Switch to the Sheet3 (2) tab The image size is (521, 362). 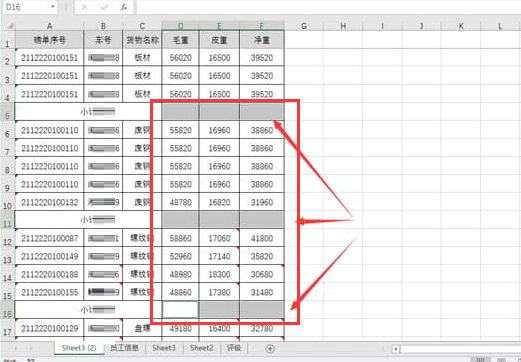pyautogui.click(x=79, y=348)
